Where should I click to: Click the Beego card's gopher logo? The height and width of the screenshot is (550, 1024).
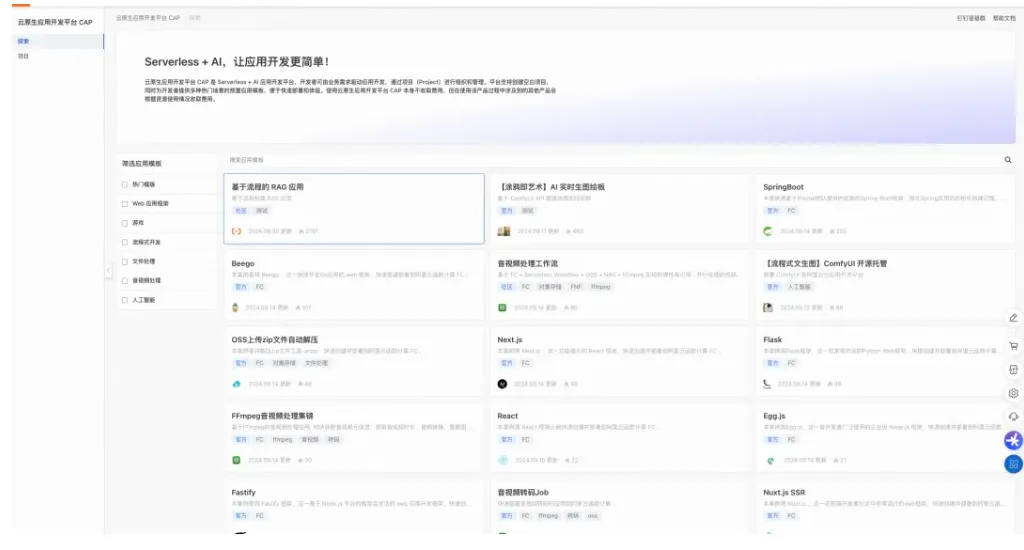click(x=235, y=308)
